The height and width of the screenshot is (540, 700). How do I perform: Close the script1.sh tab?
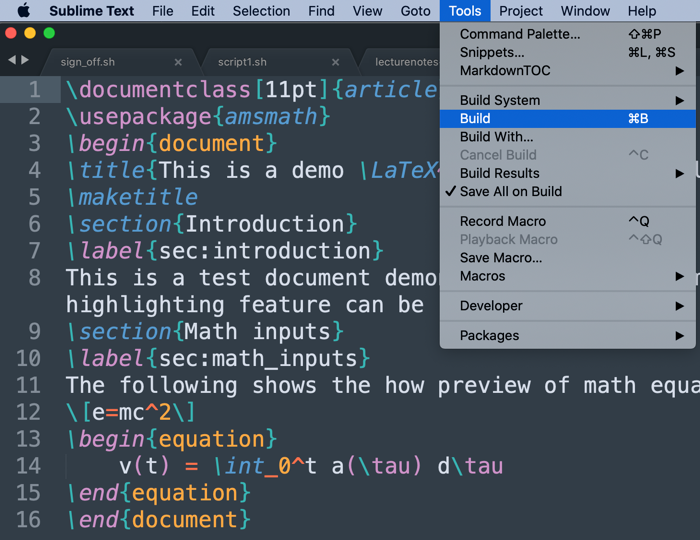336,62
